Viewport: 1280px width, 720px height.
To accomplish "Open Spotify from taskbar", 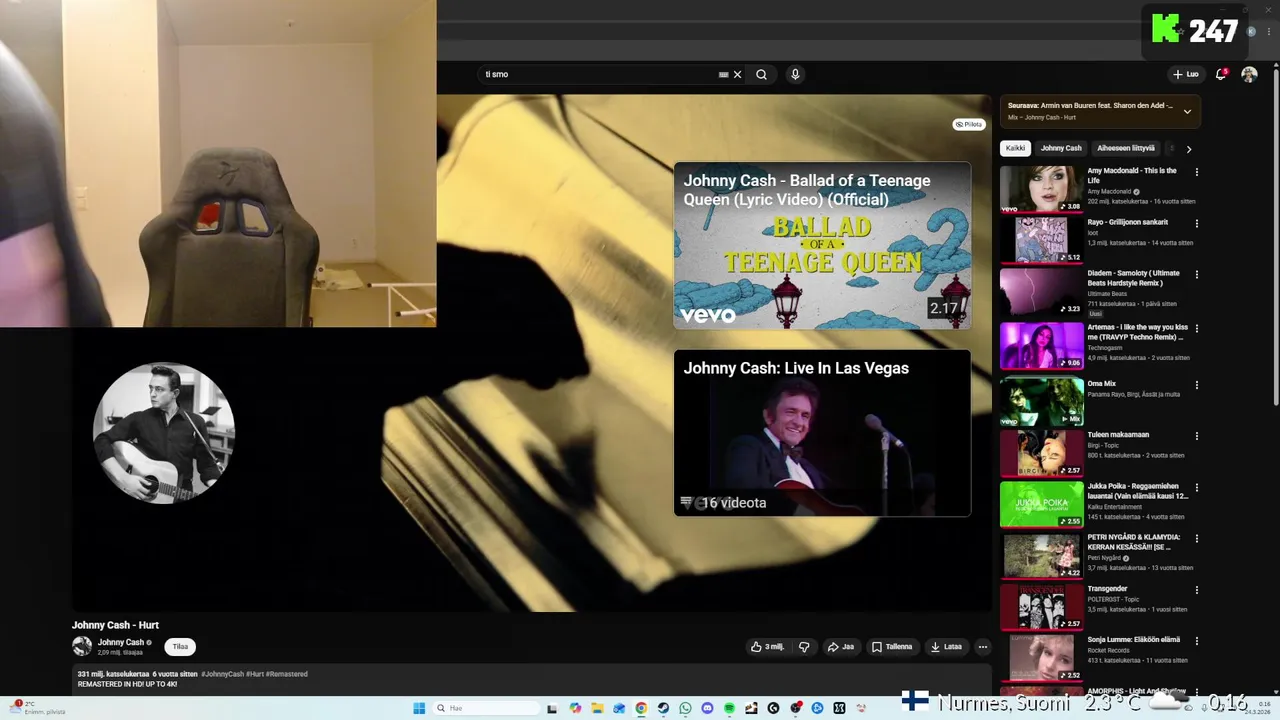I will click(729, 708).
